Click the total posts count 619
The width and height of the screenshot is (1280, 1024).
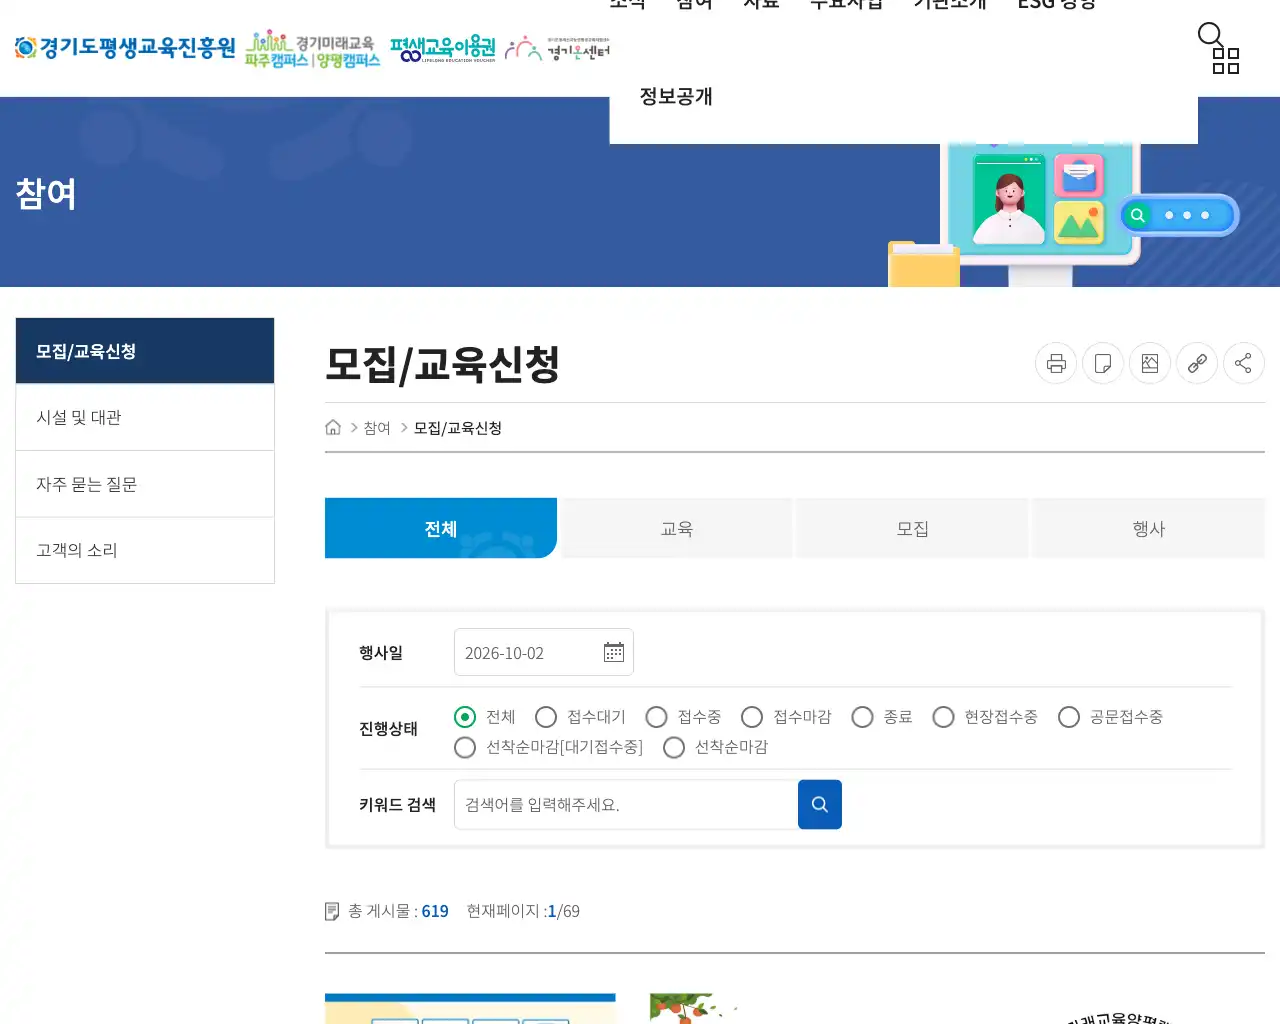(x=435, y=911)
